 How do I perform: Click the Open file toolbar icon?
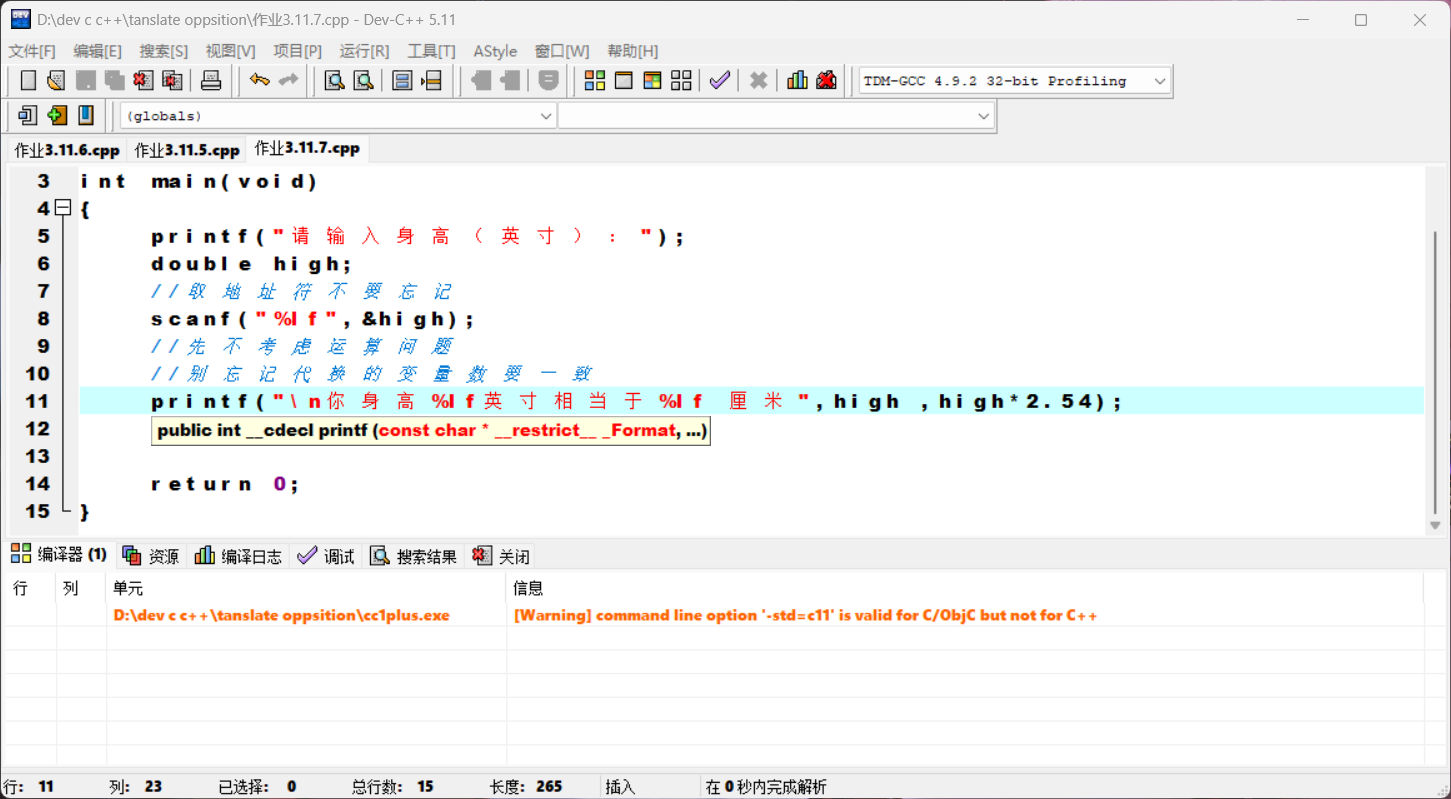56,81
